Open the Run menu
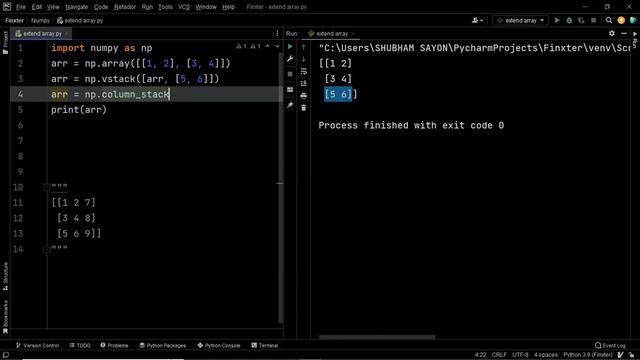 pyautogui.click(x=147, y=7)
